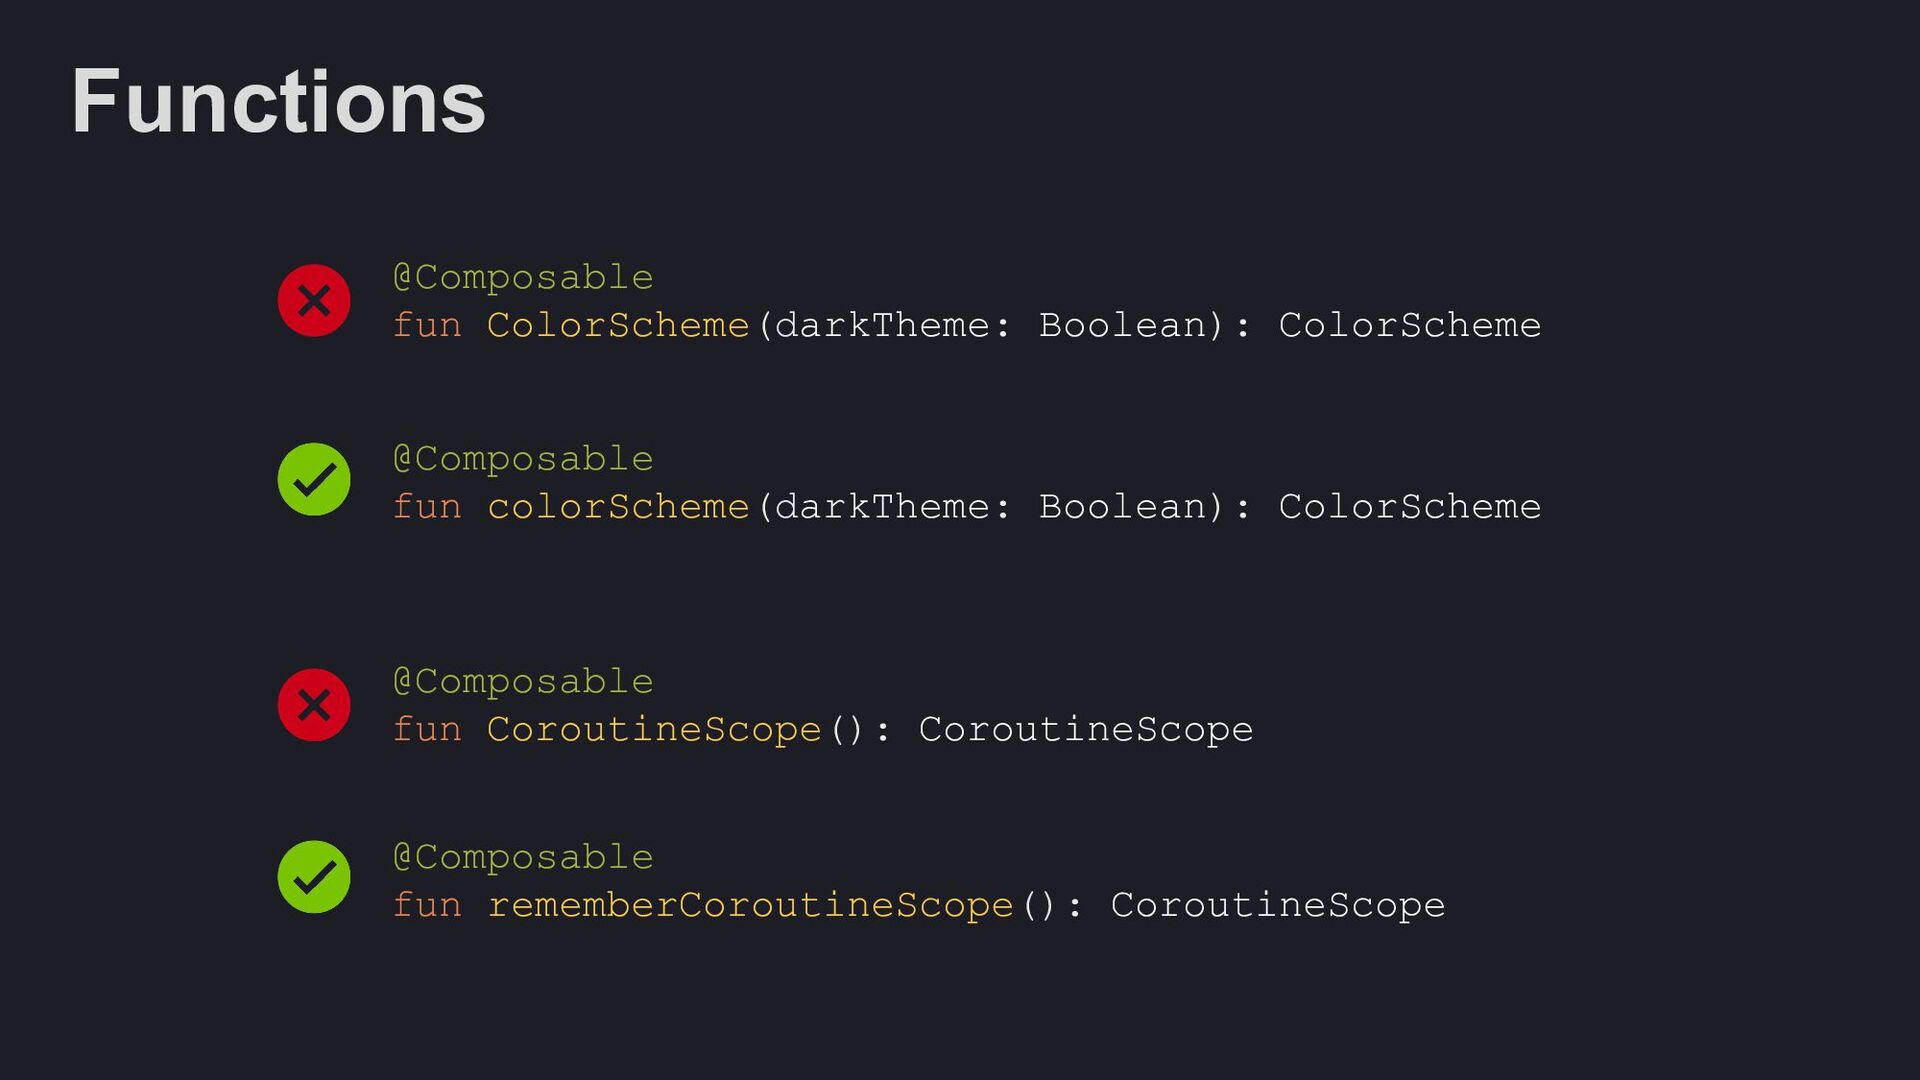Click the green checkmark beside colorScheme function
Screen dimensions: 1920x1080
point(314,480)
